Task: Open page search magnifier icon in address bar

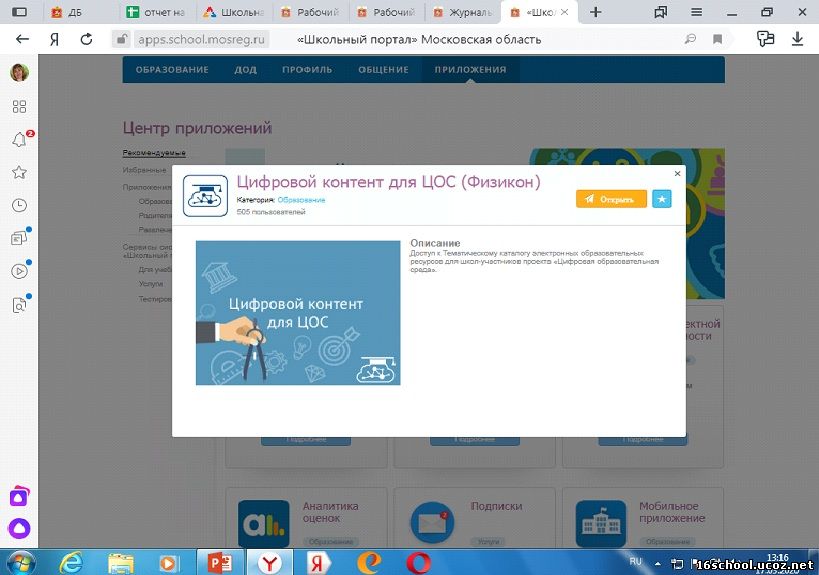Action: (x=690, y=39)
